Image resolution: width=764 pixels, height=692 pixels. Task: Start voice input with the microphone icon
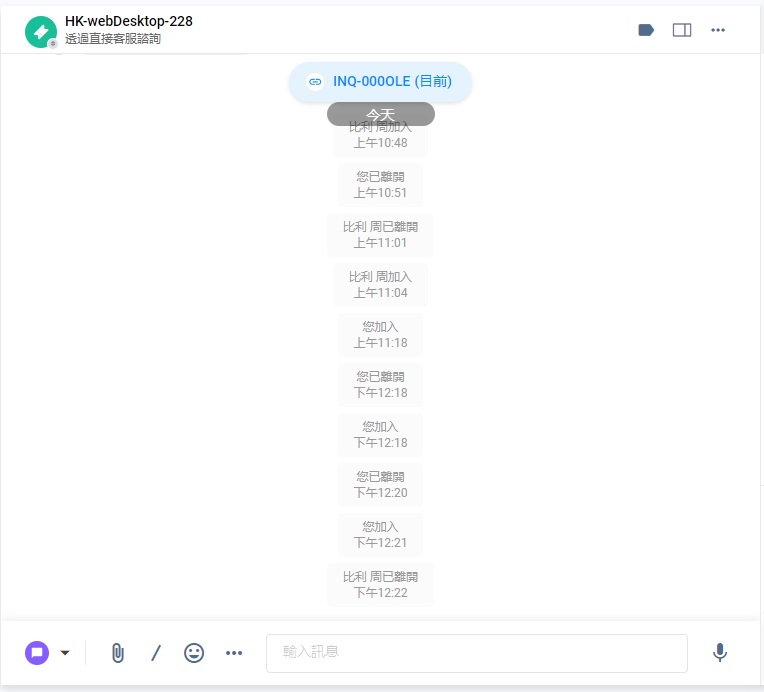(720, 653)
